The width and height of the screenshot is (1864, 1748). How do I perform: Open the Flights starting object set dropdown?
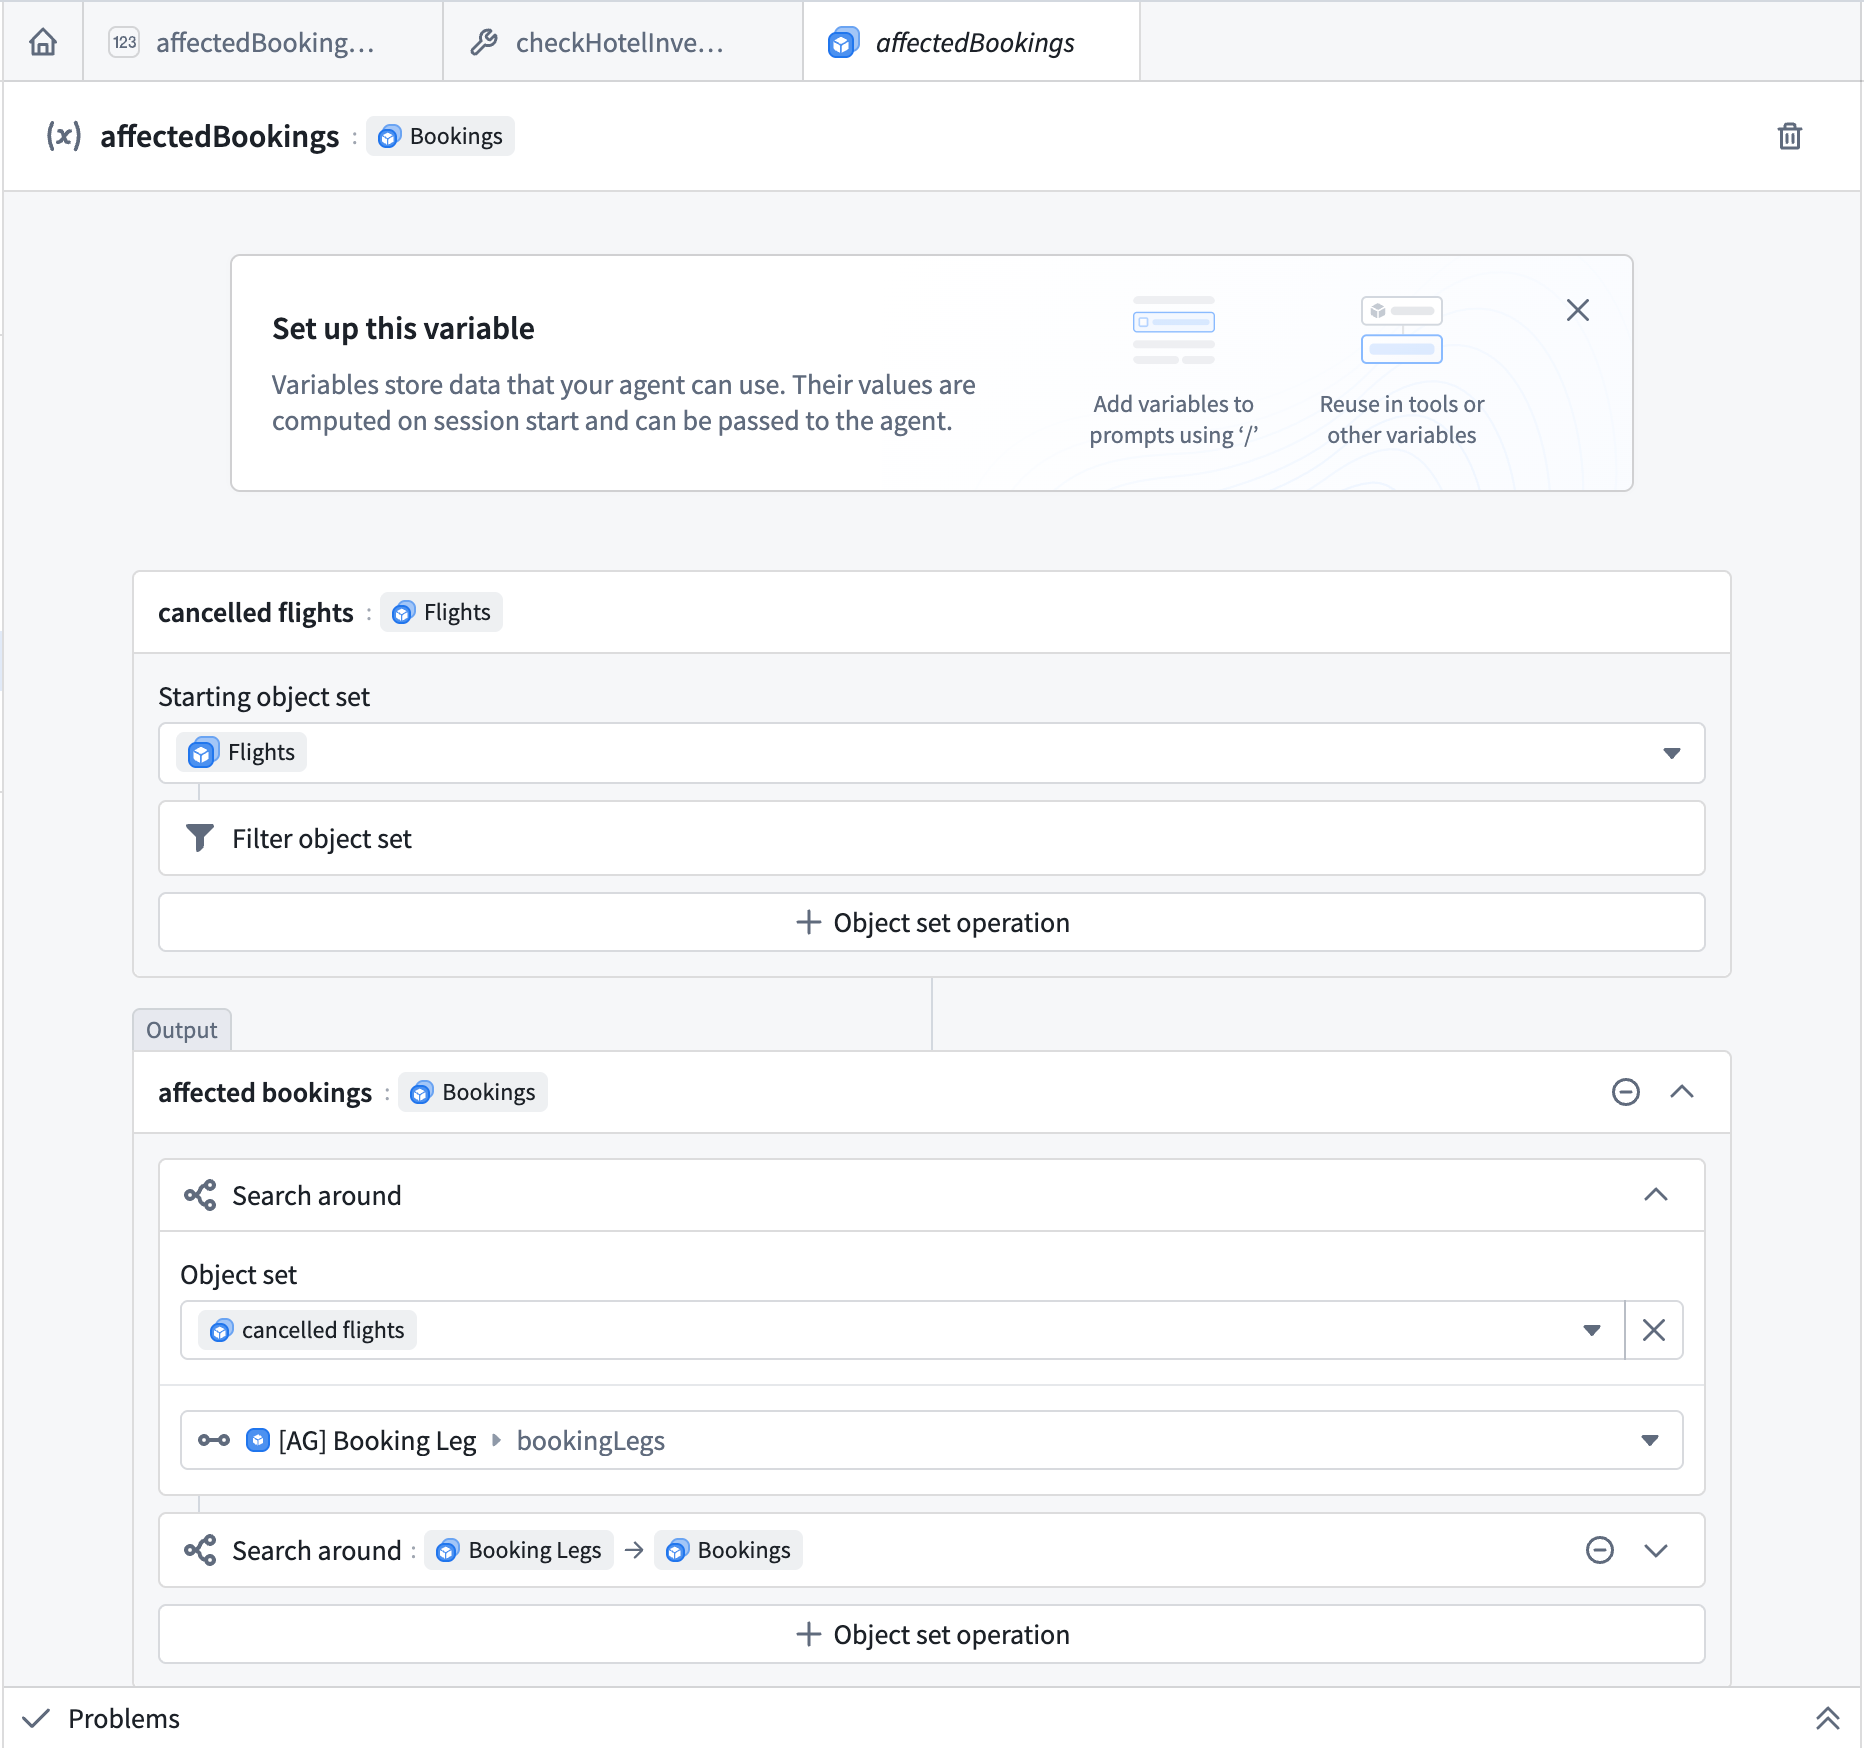coord(1671,753)
